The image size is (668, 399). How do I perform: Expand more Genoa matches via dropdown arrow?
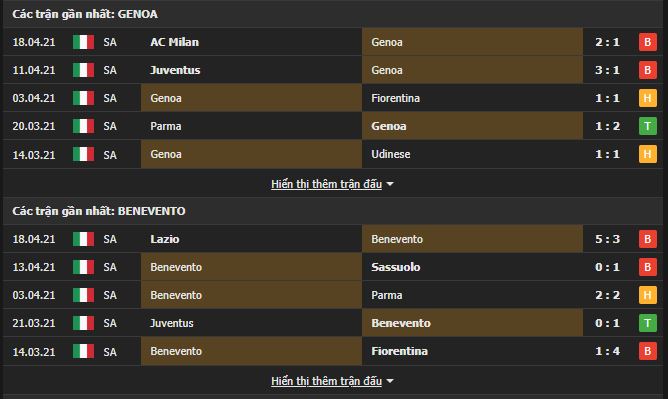point(390,184)
